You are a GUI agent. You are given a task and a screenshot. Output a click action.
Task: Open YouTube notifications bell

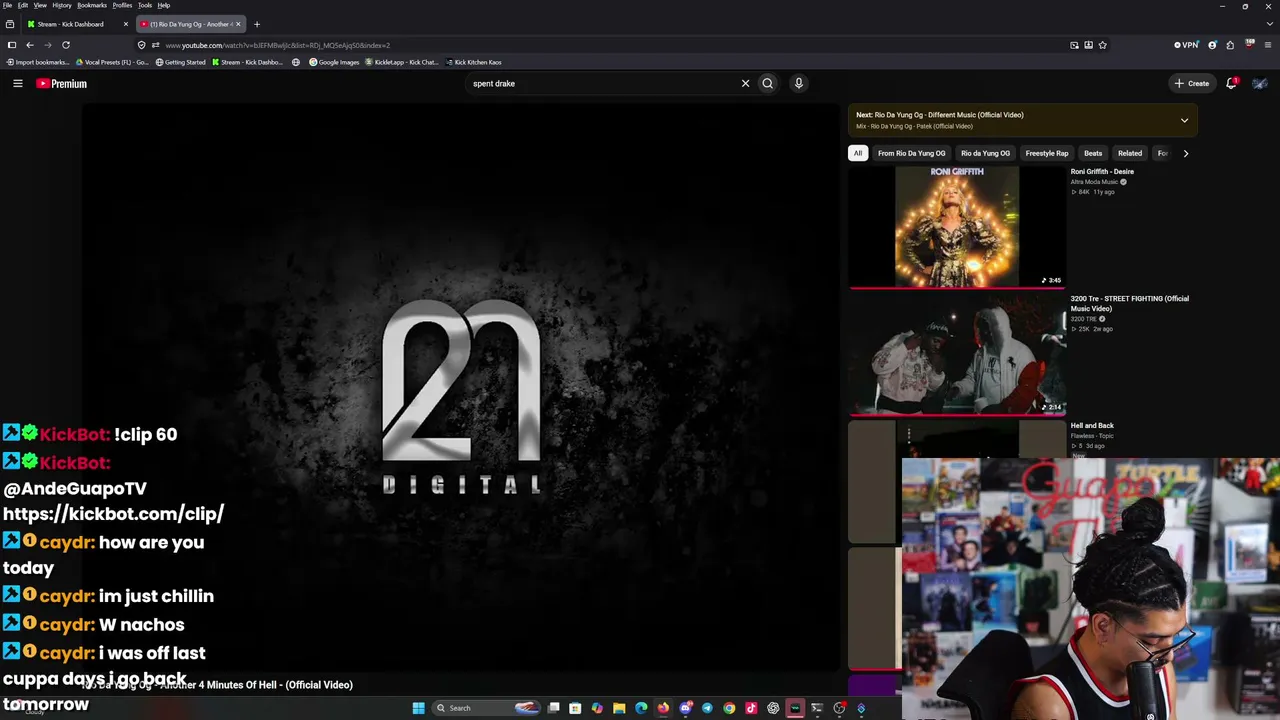(1232, 84)
